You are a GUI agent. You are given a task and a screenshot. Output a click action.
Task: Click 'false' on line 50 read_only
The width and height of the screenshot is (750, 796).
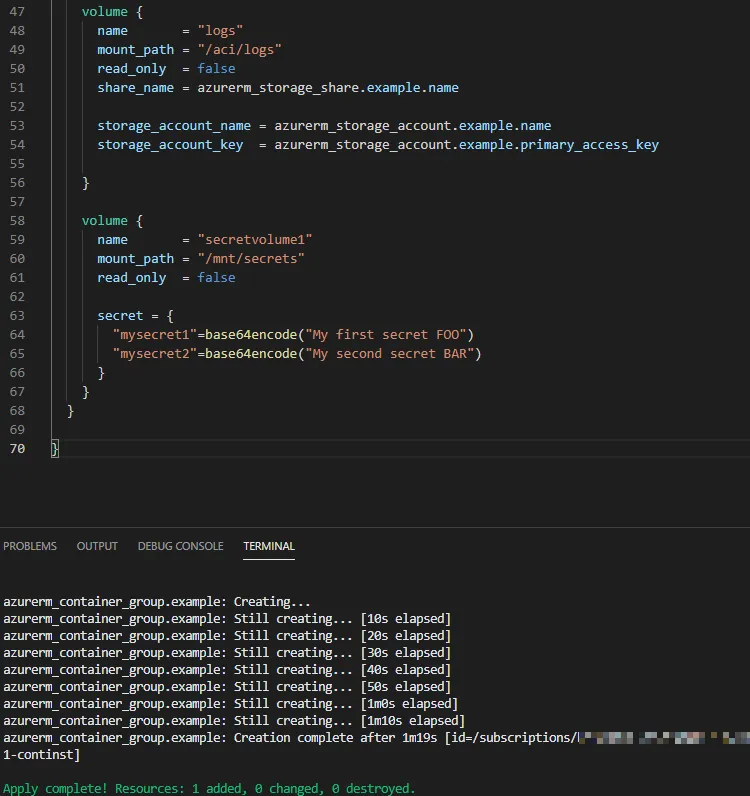click(216, 69)
